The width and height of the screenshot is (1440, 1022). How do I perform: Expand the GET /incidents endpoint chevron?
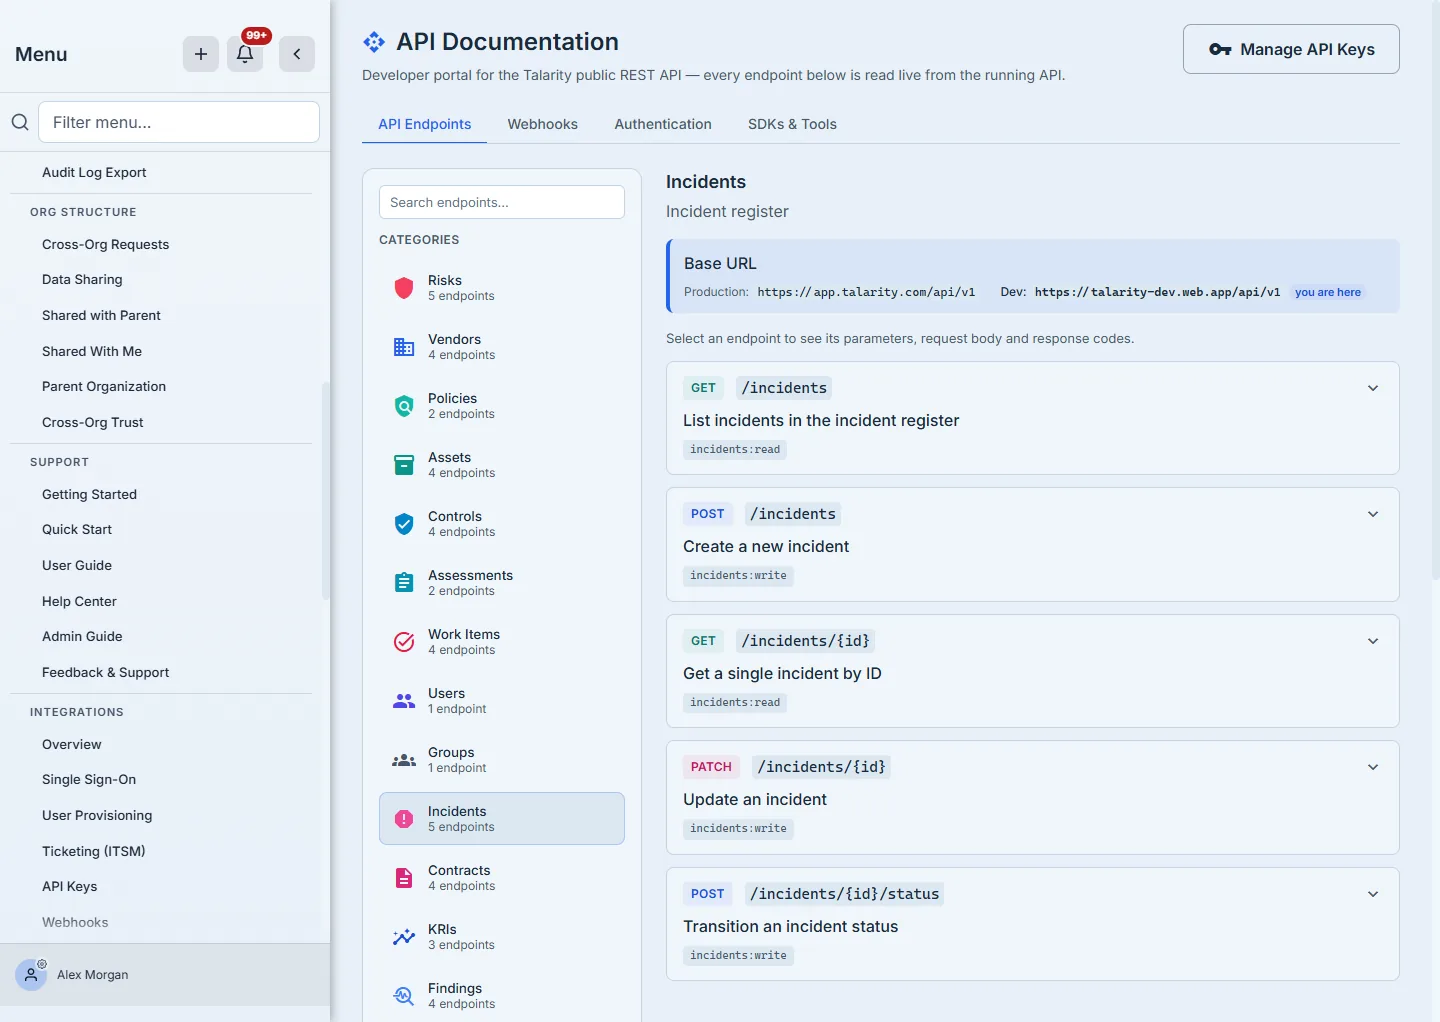point(1373,388)
